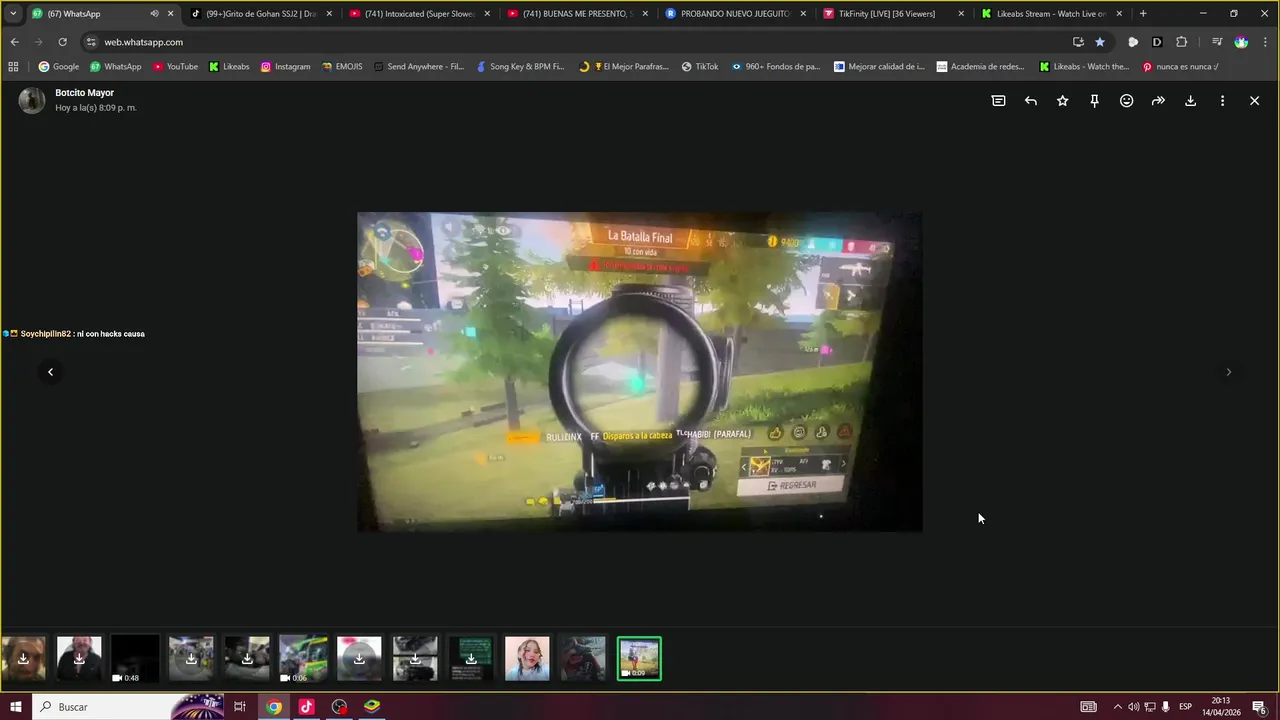Open the nunca es nunca Pinterest bookmark

point(1180,67)
